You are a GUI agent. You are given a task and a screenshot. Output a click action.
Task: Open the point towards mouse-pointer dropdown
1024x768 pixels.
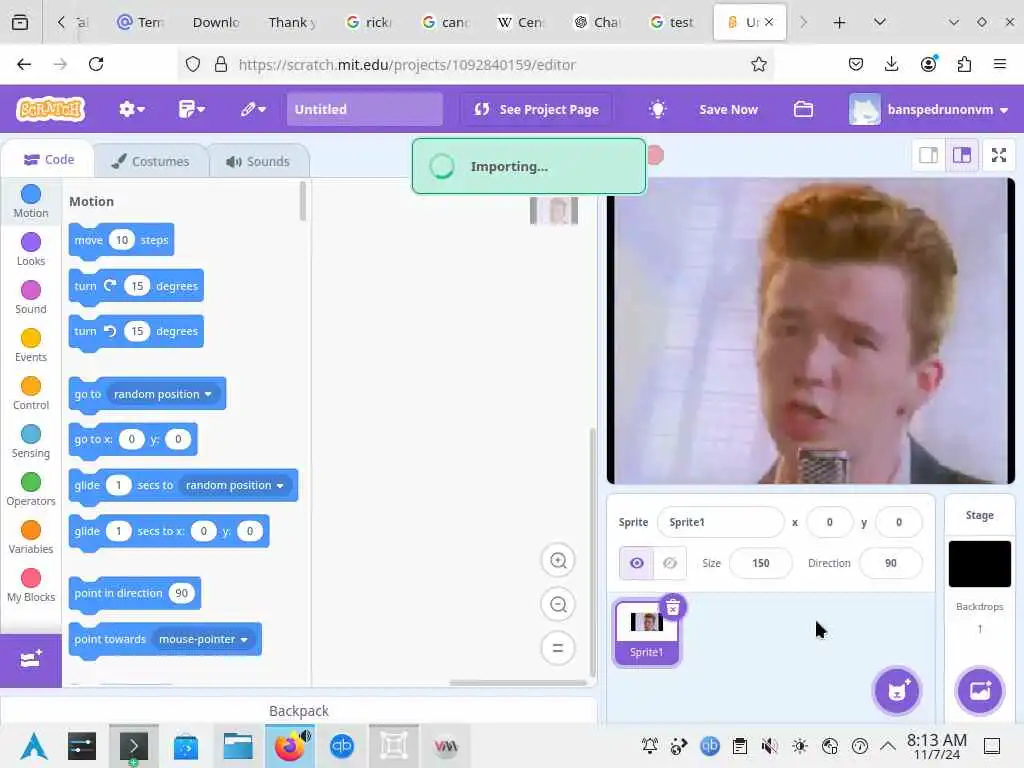point(203,639)
